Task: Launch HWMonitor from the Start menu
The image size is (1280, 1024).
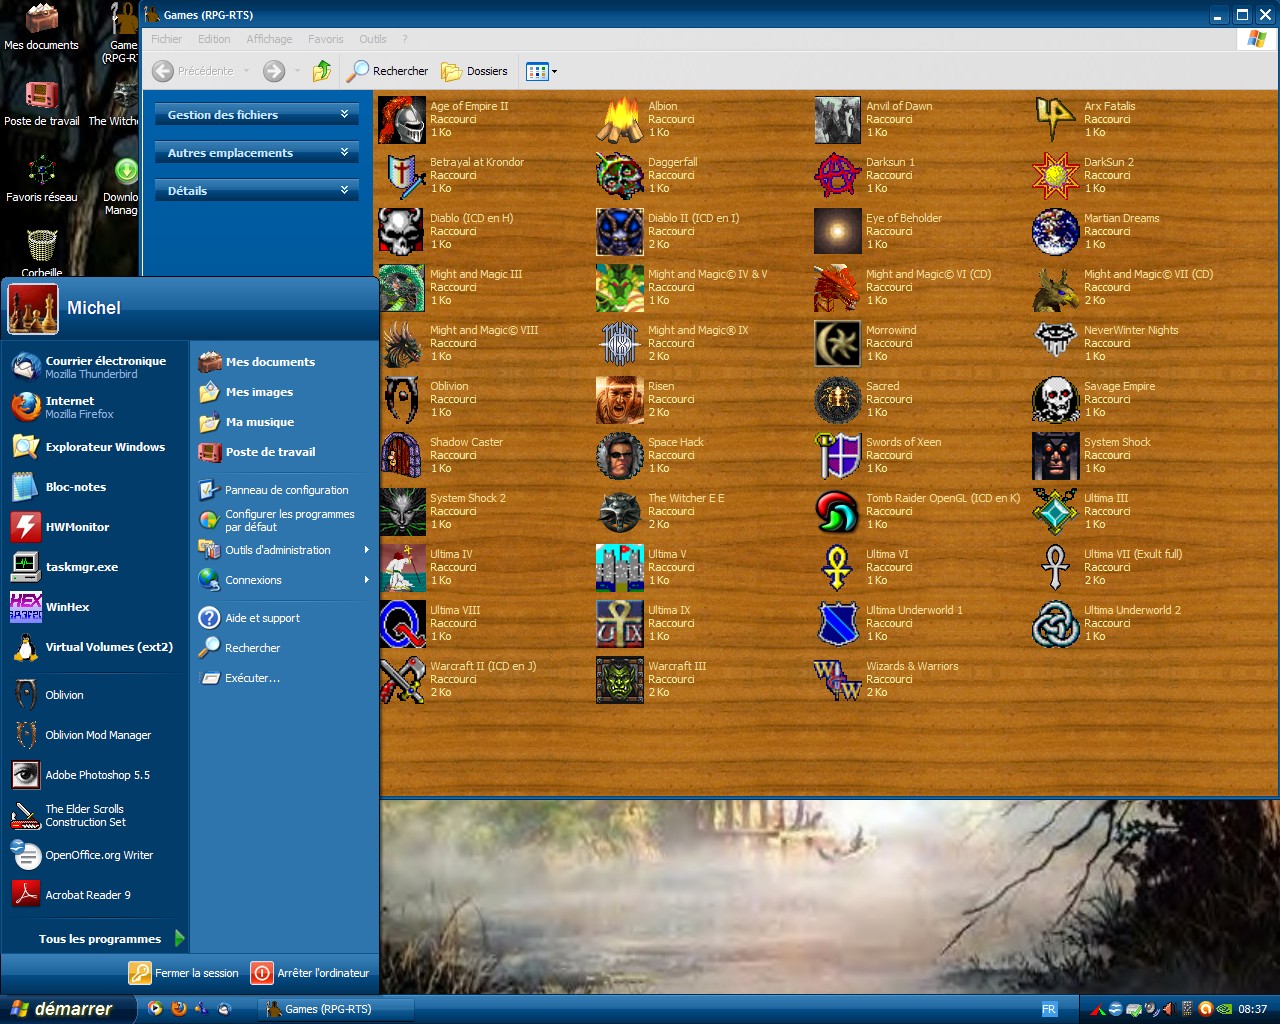Action: click(x=94, y=527)
